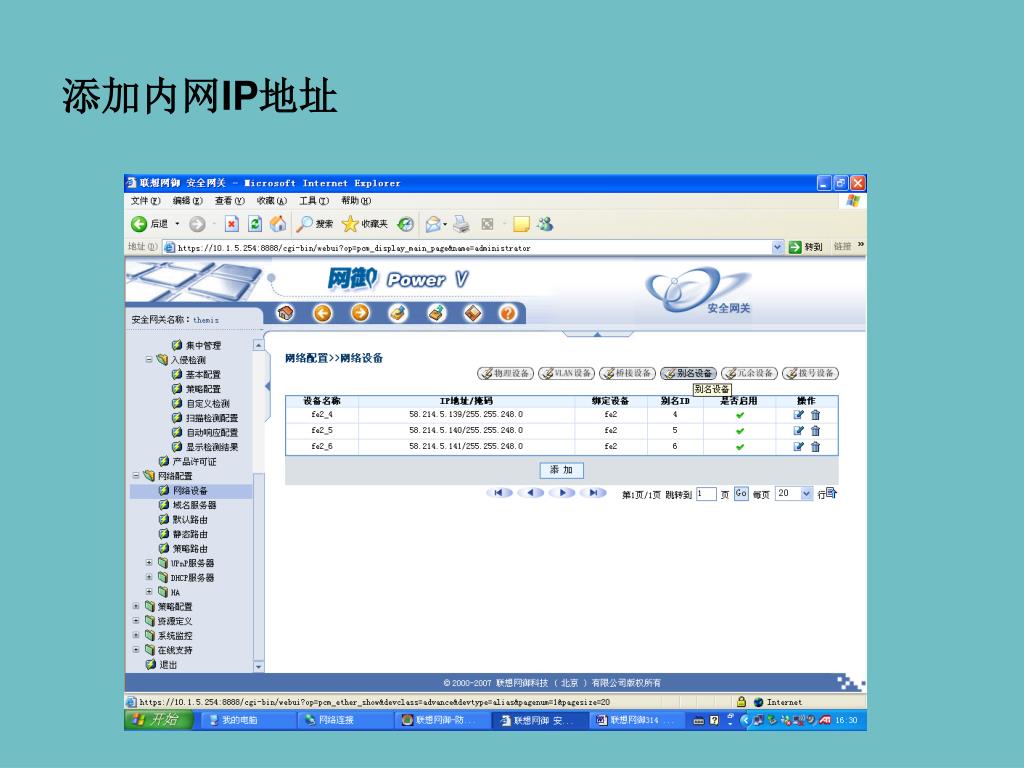Click the Go page jump button
The image size is (1024, 768).
[x=741, y=494]
